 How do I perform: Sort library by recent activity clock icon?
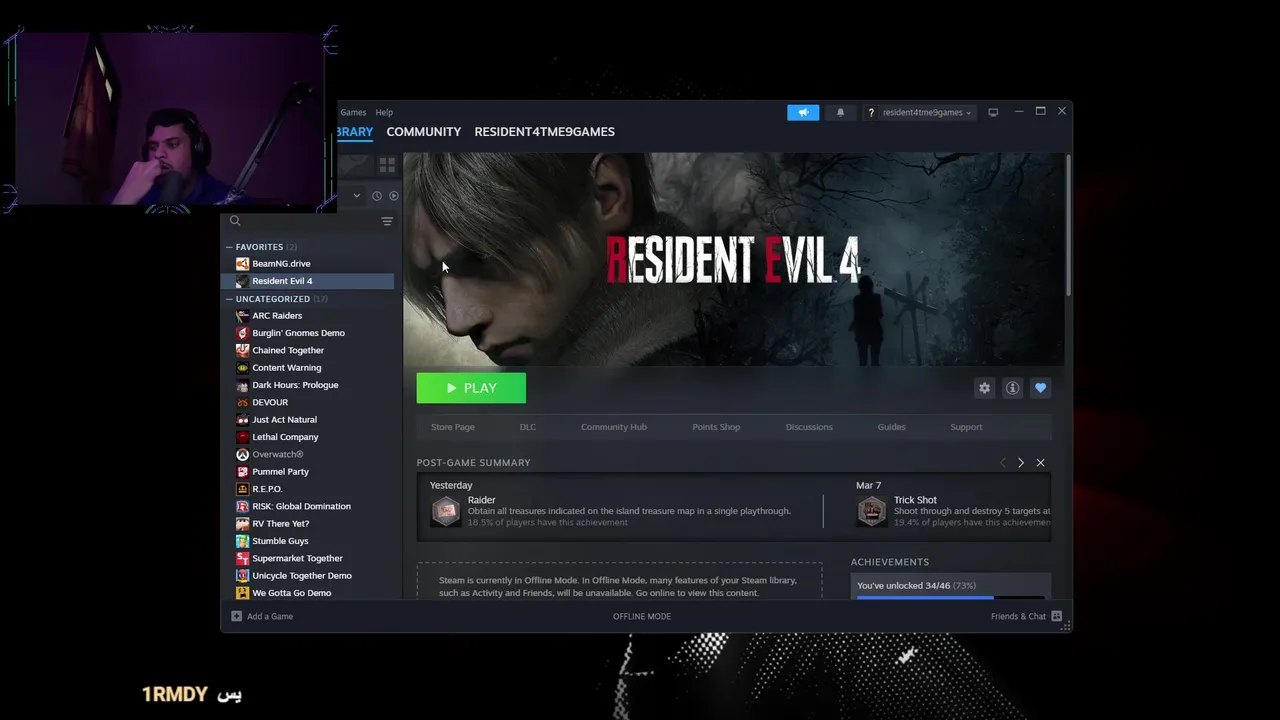coord(377,196)
